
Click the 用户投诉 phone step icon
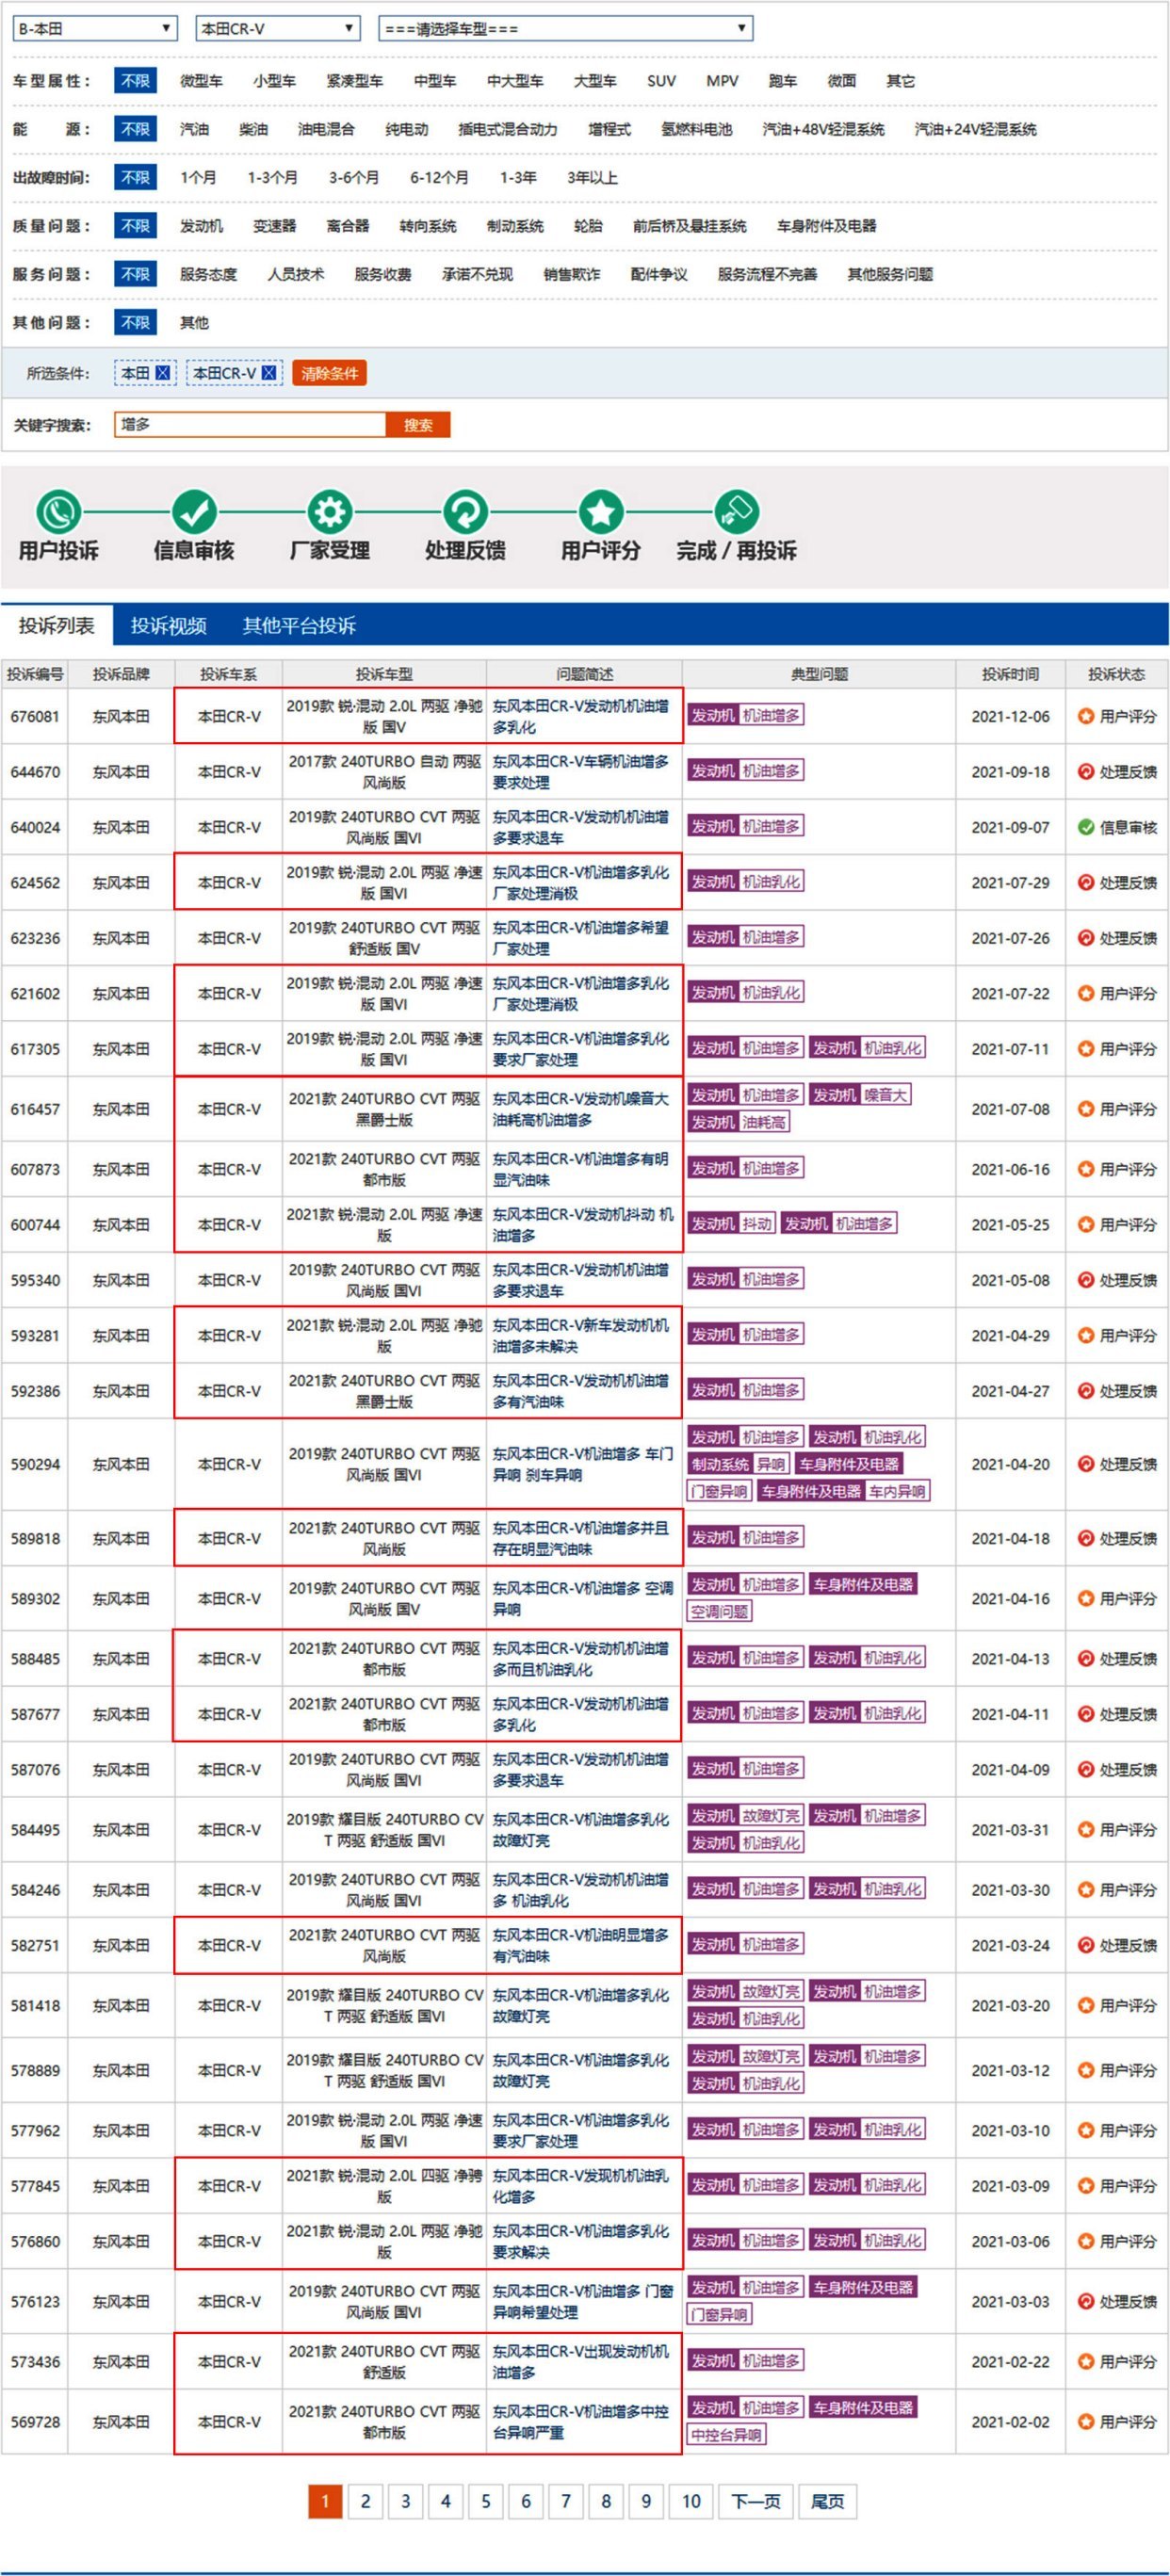coord(59,512)
